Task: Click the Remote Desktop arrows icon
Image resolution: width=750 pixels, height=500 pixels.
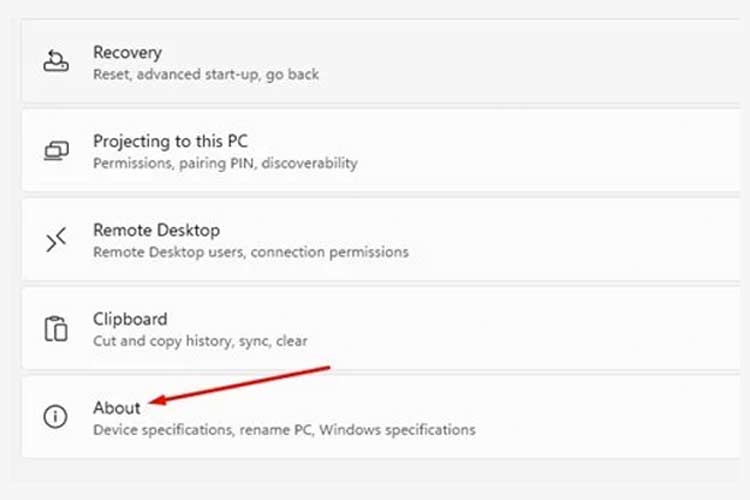Action: coord(56,240)
